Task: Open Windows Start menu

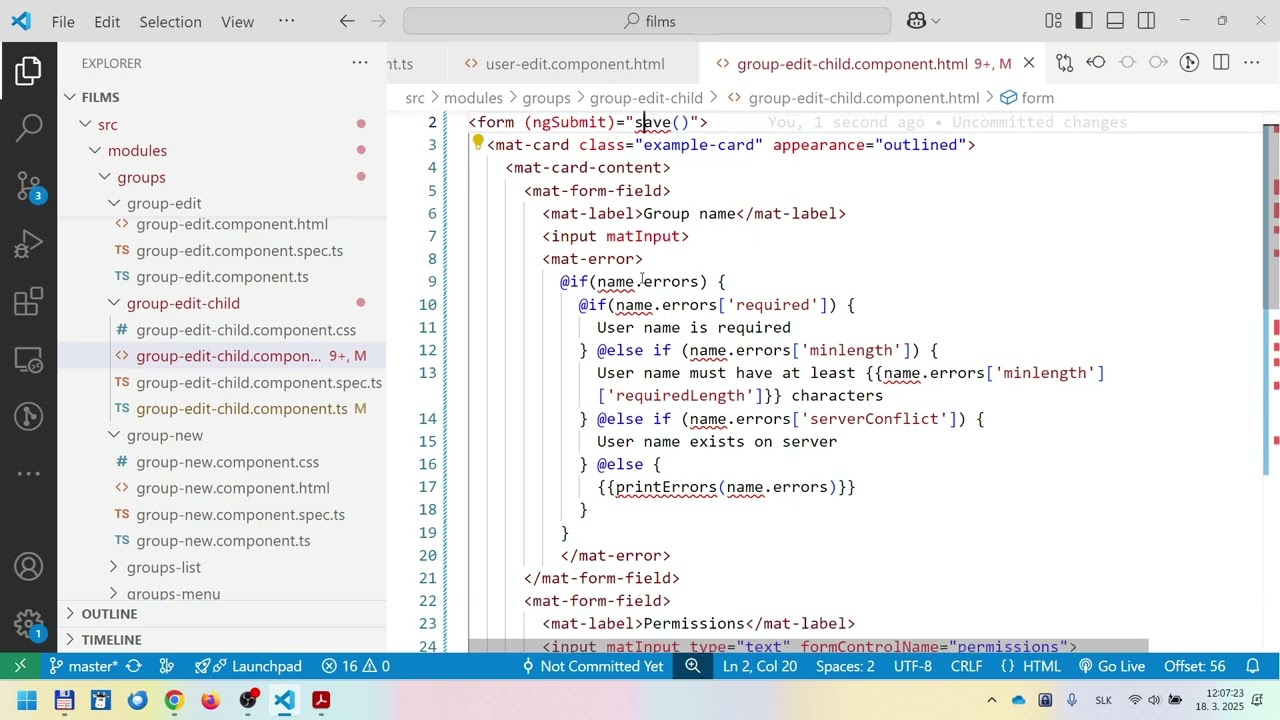Action: (27, 700)
